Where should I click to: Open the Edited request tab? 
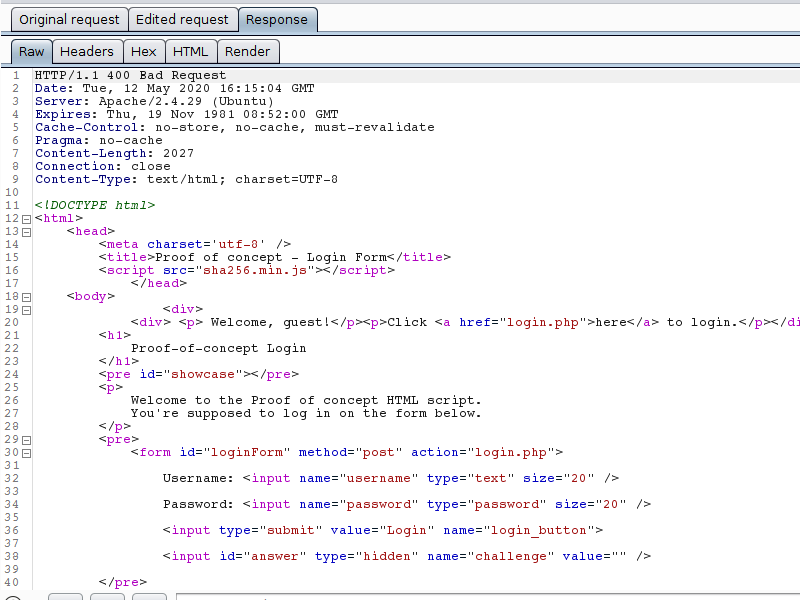(x=181, y=19)
